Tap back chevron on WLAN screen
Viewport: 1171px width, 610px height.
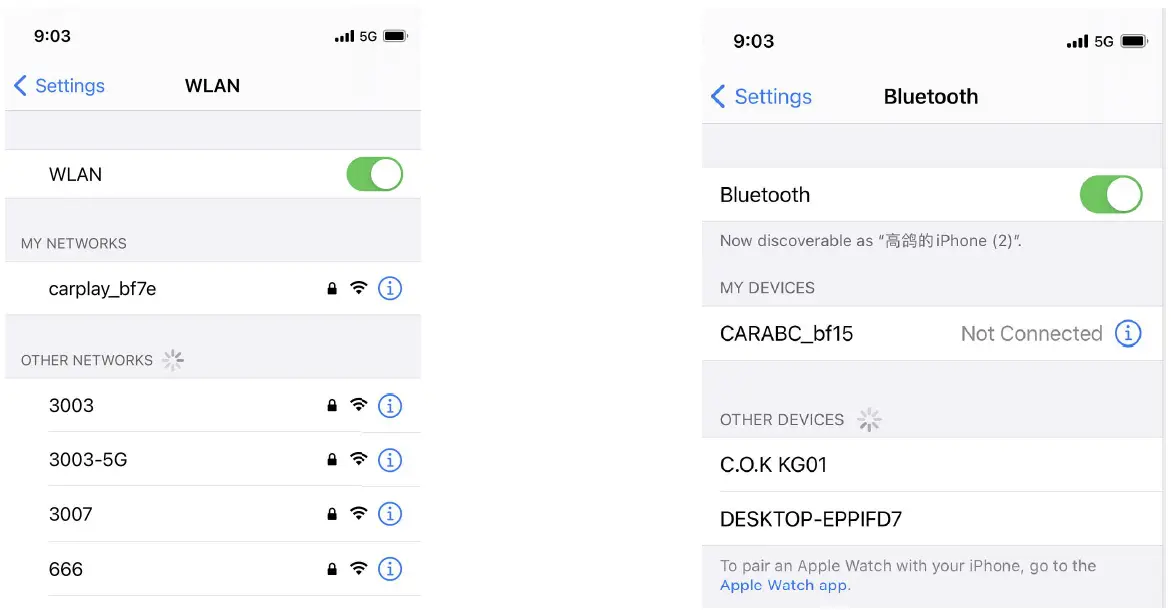[x=20, y=86]
